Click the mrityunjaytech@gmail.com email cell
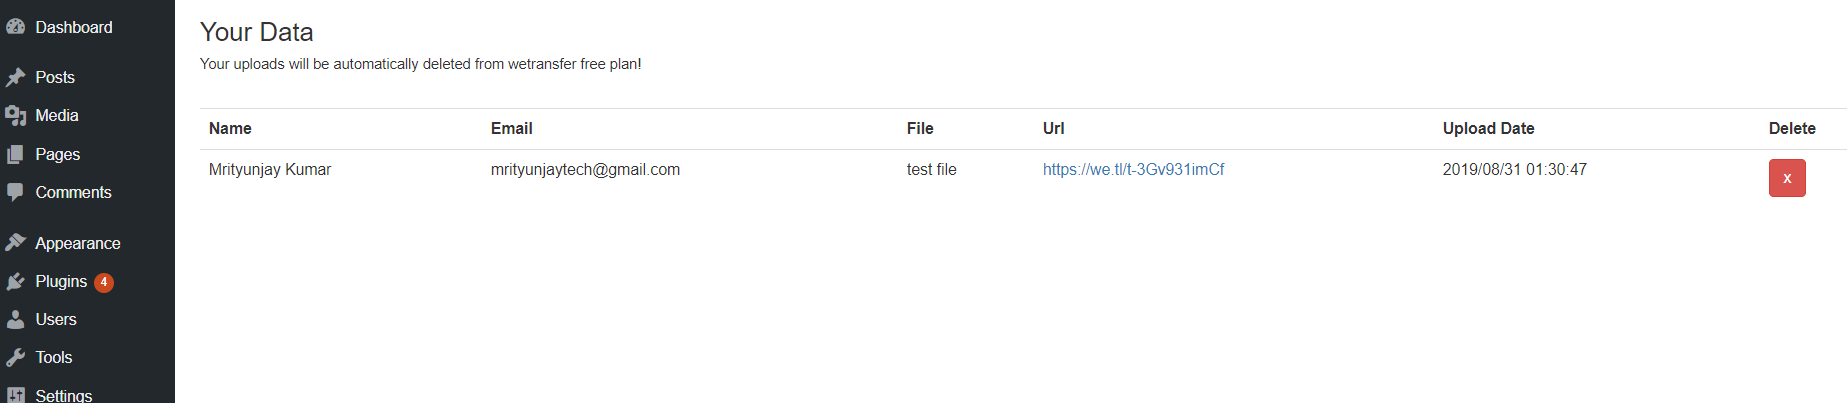Screen dimensions: 1847x403 [585, 170]
